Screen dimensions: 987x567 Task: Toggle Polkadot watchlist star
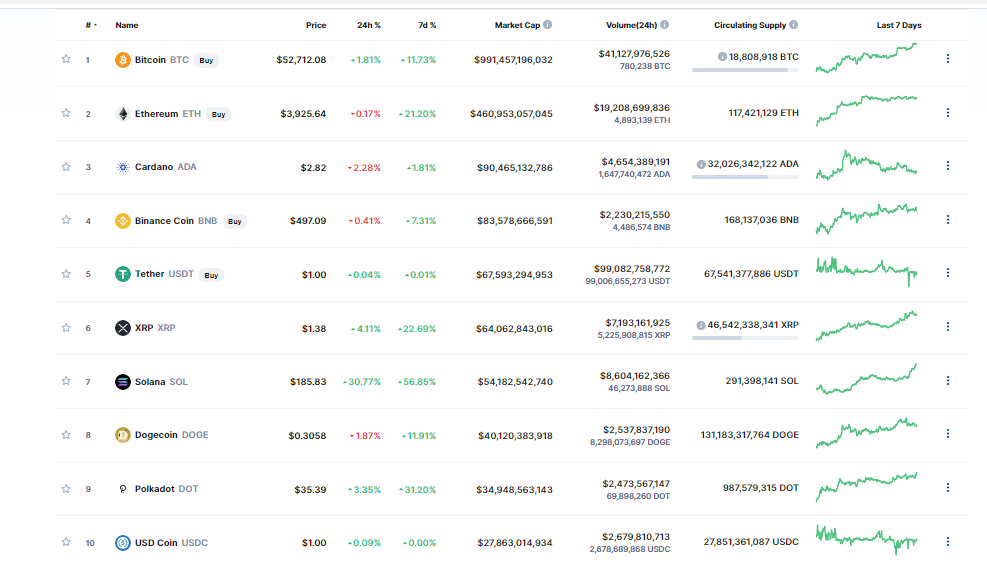pyautogui.click(x=66, y=489)
